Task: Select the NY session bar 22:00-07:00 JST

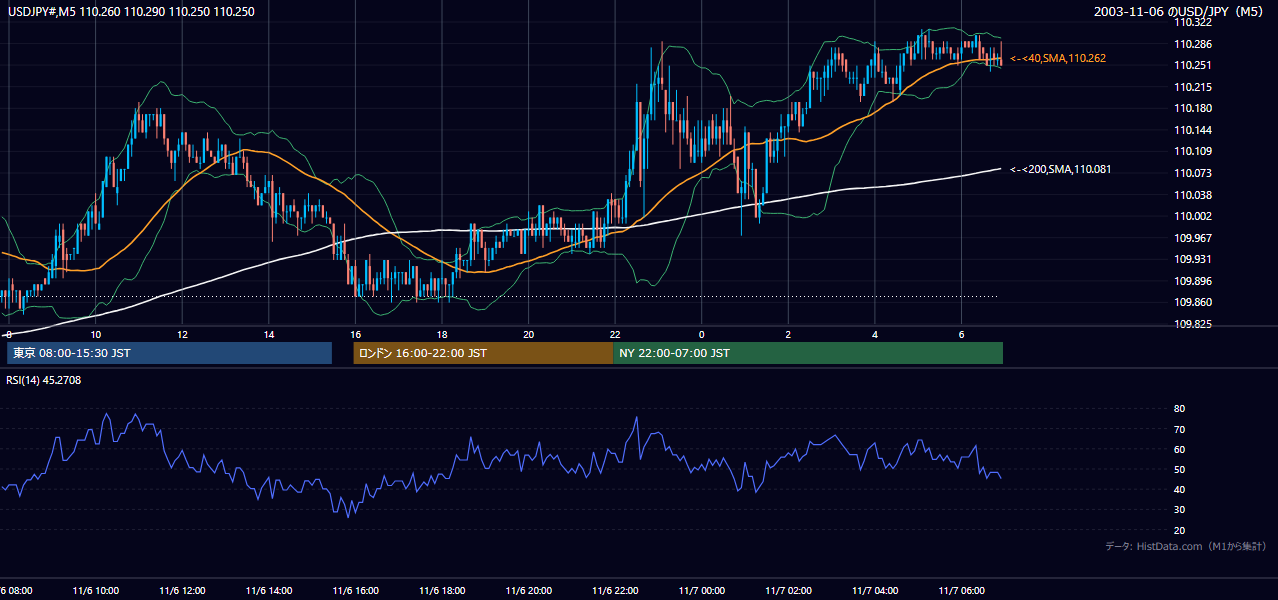Action: tap(808, 353)
